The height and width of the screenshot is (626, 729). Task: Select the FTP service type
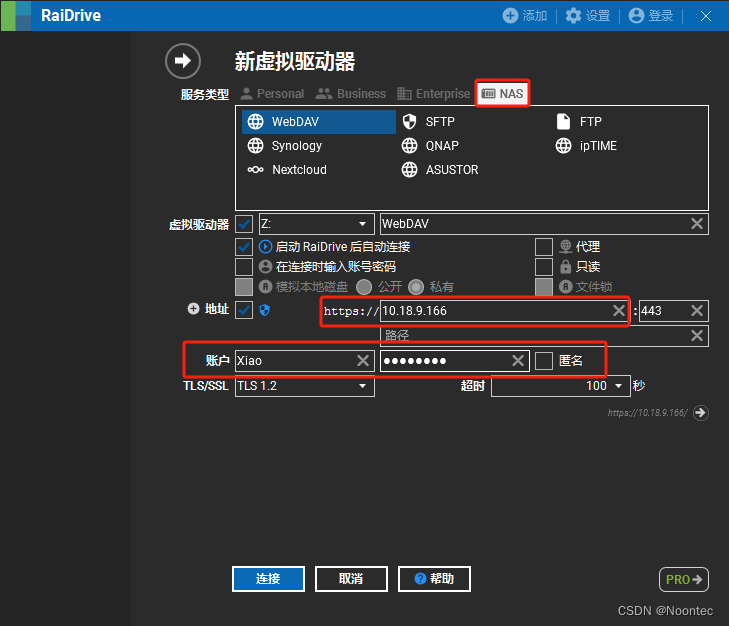(x=579, y=122)
